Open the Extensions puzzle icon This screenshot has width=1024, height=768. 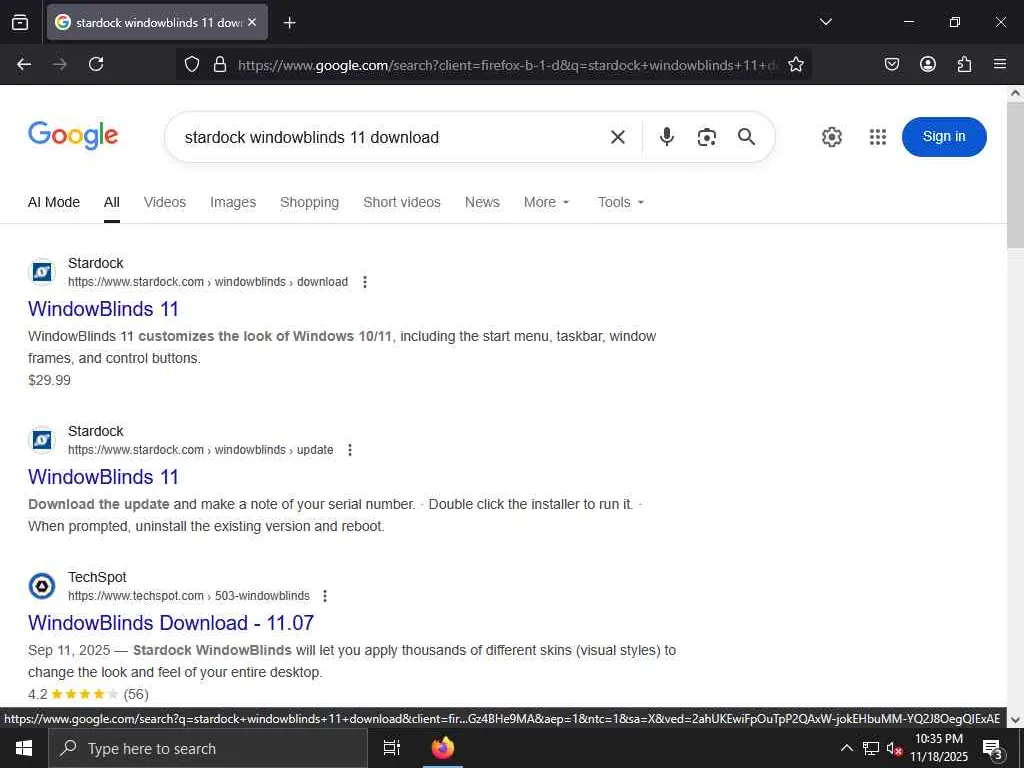[x=964, y=64]
